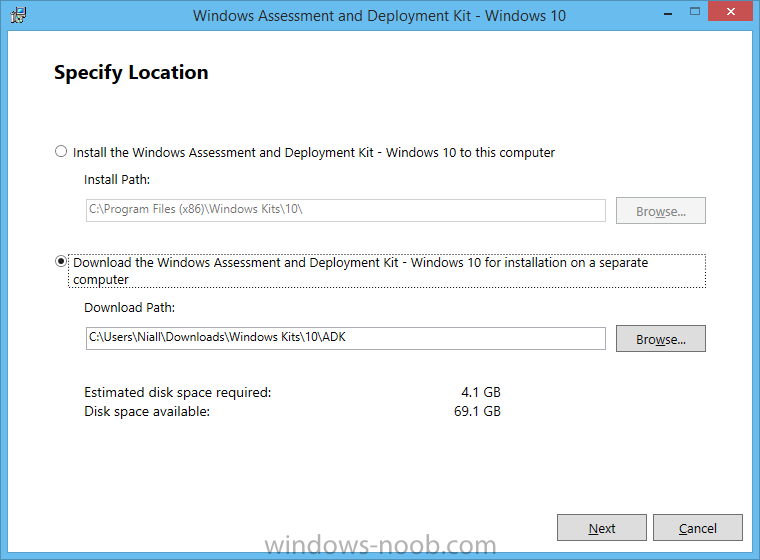Minimize the ADK setup window
This screenshot has height=560, width=760.
click(x=668, y=13)
